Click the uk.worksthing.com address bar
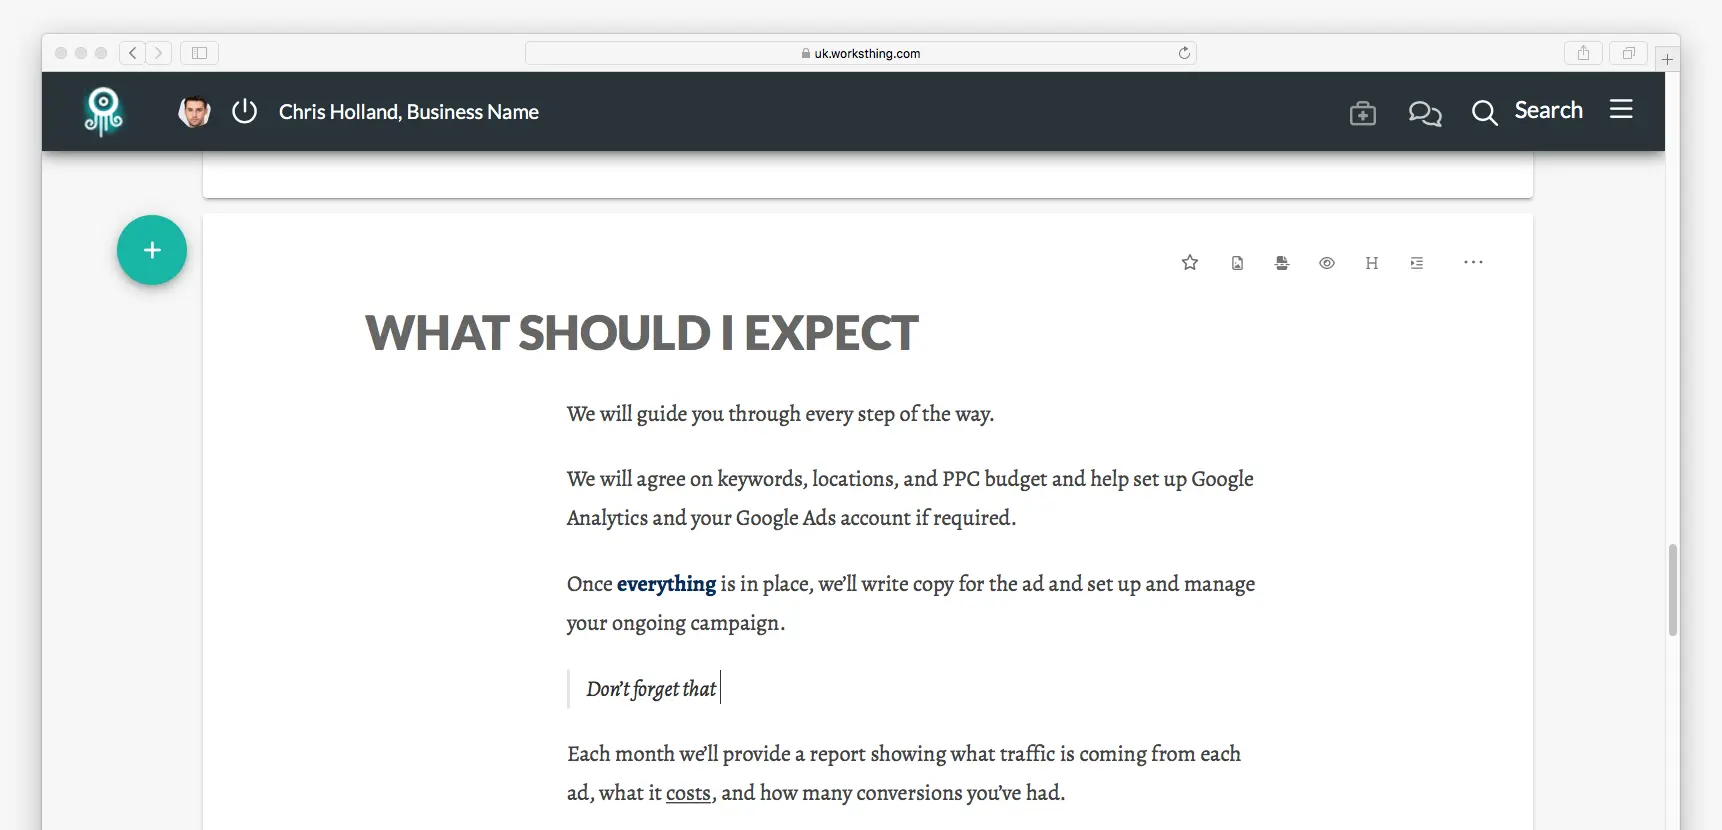 [x=861, y=53]
